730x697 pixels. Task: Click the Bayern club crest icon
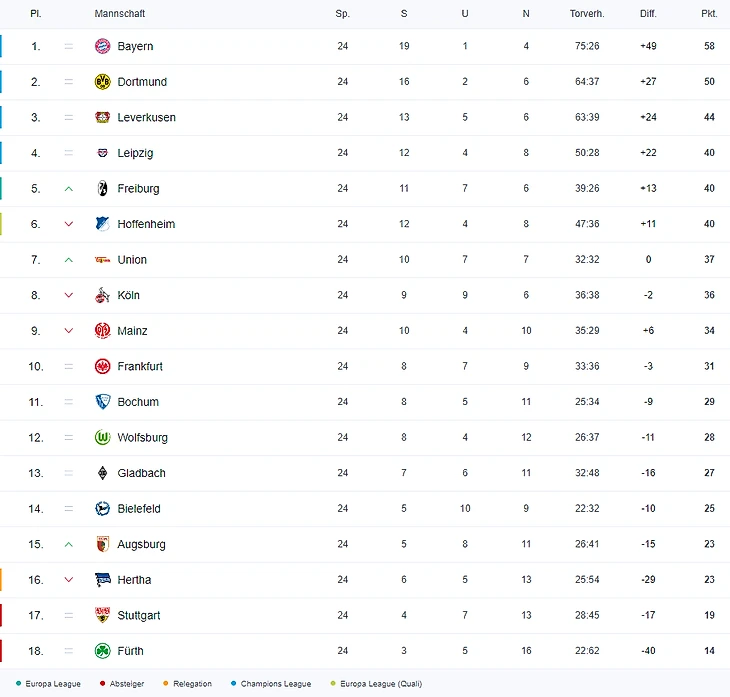click(x=102, y=46)
